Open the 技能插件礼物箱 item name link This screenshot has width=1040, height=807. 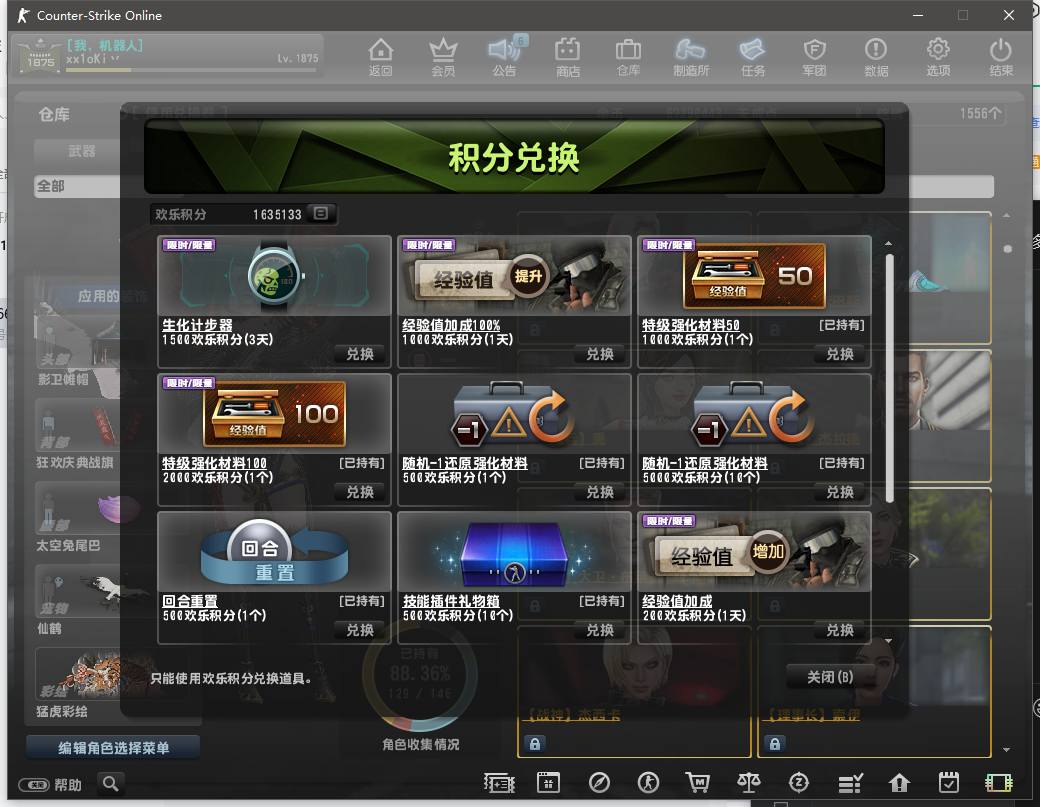[451, 601]
